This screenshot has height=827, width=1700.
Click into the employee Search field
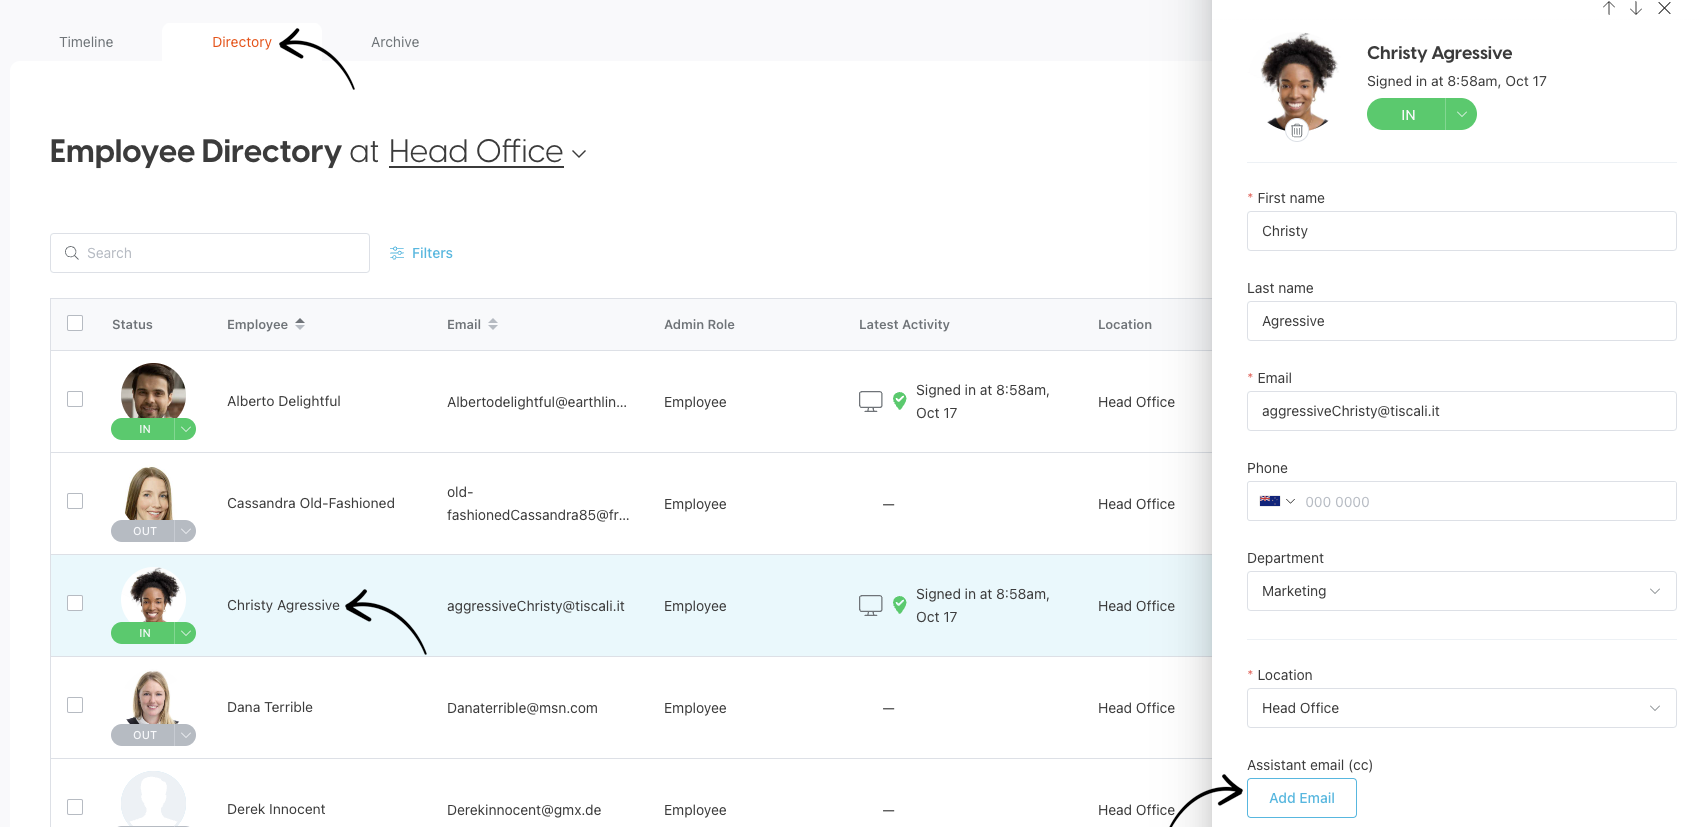tap(210, 253)
